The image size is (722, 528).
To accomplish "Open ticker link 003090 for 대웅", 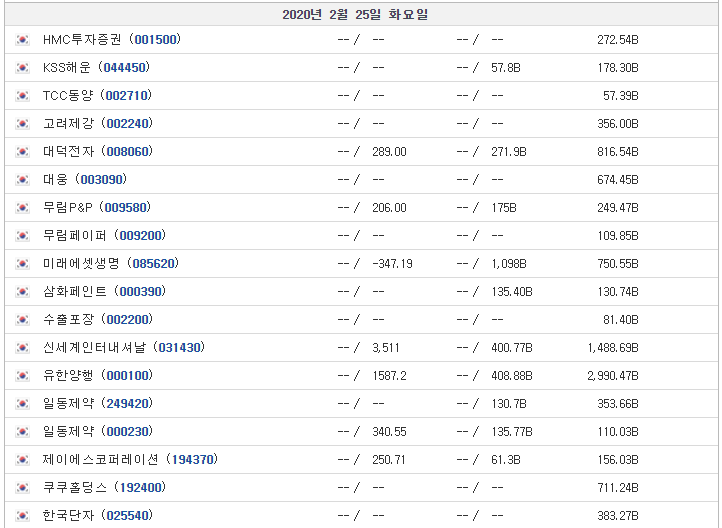I will point(102,180).
